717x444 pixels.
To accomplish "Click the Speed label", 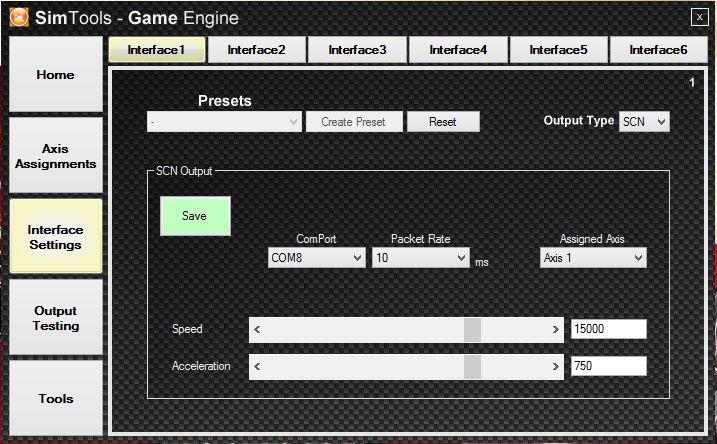I will point(187,329).
